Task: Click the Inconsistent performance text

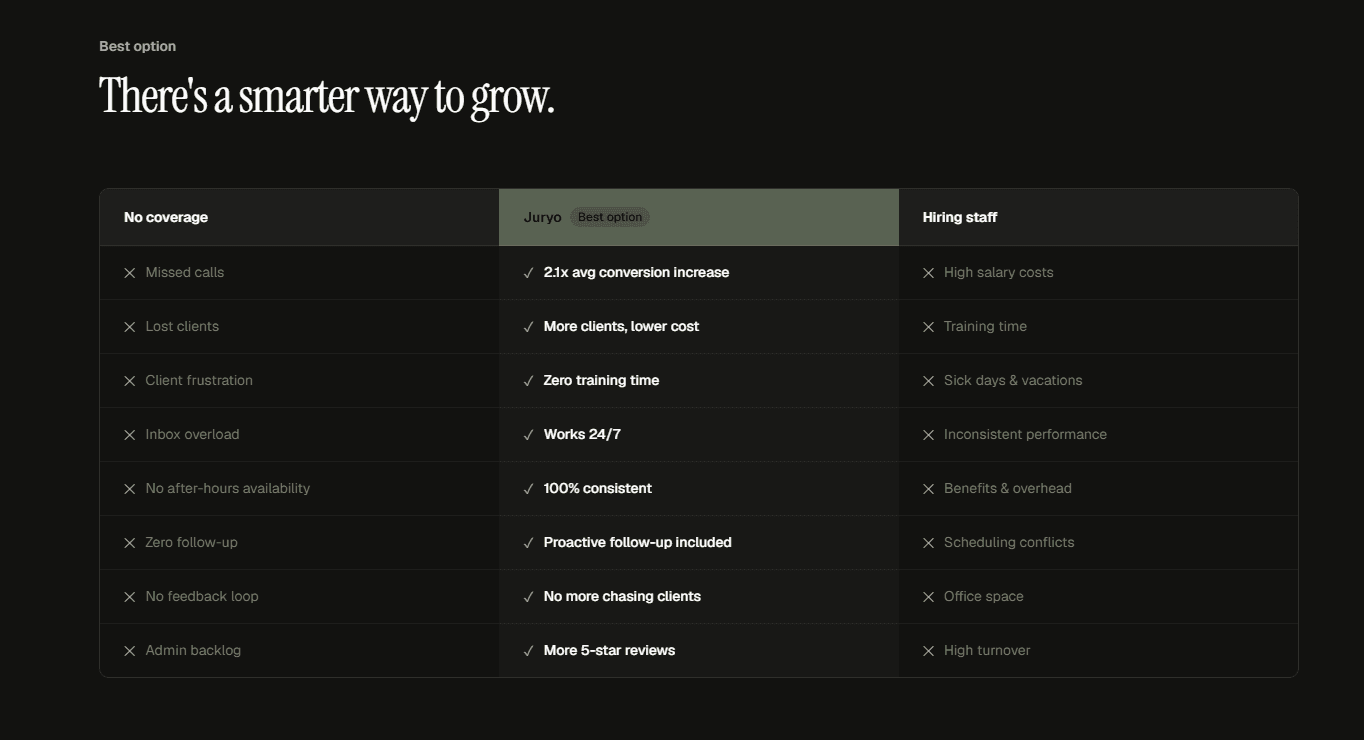Action: coord(1026,434)
